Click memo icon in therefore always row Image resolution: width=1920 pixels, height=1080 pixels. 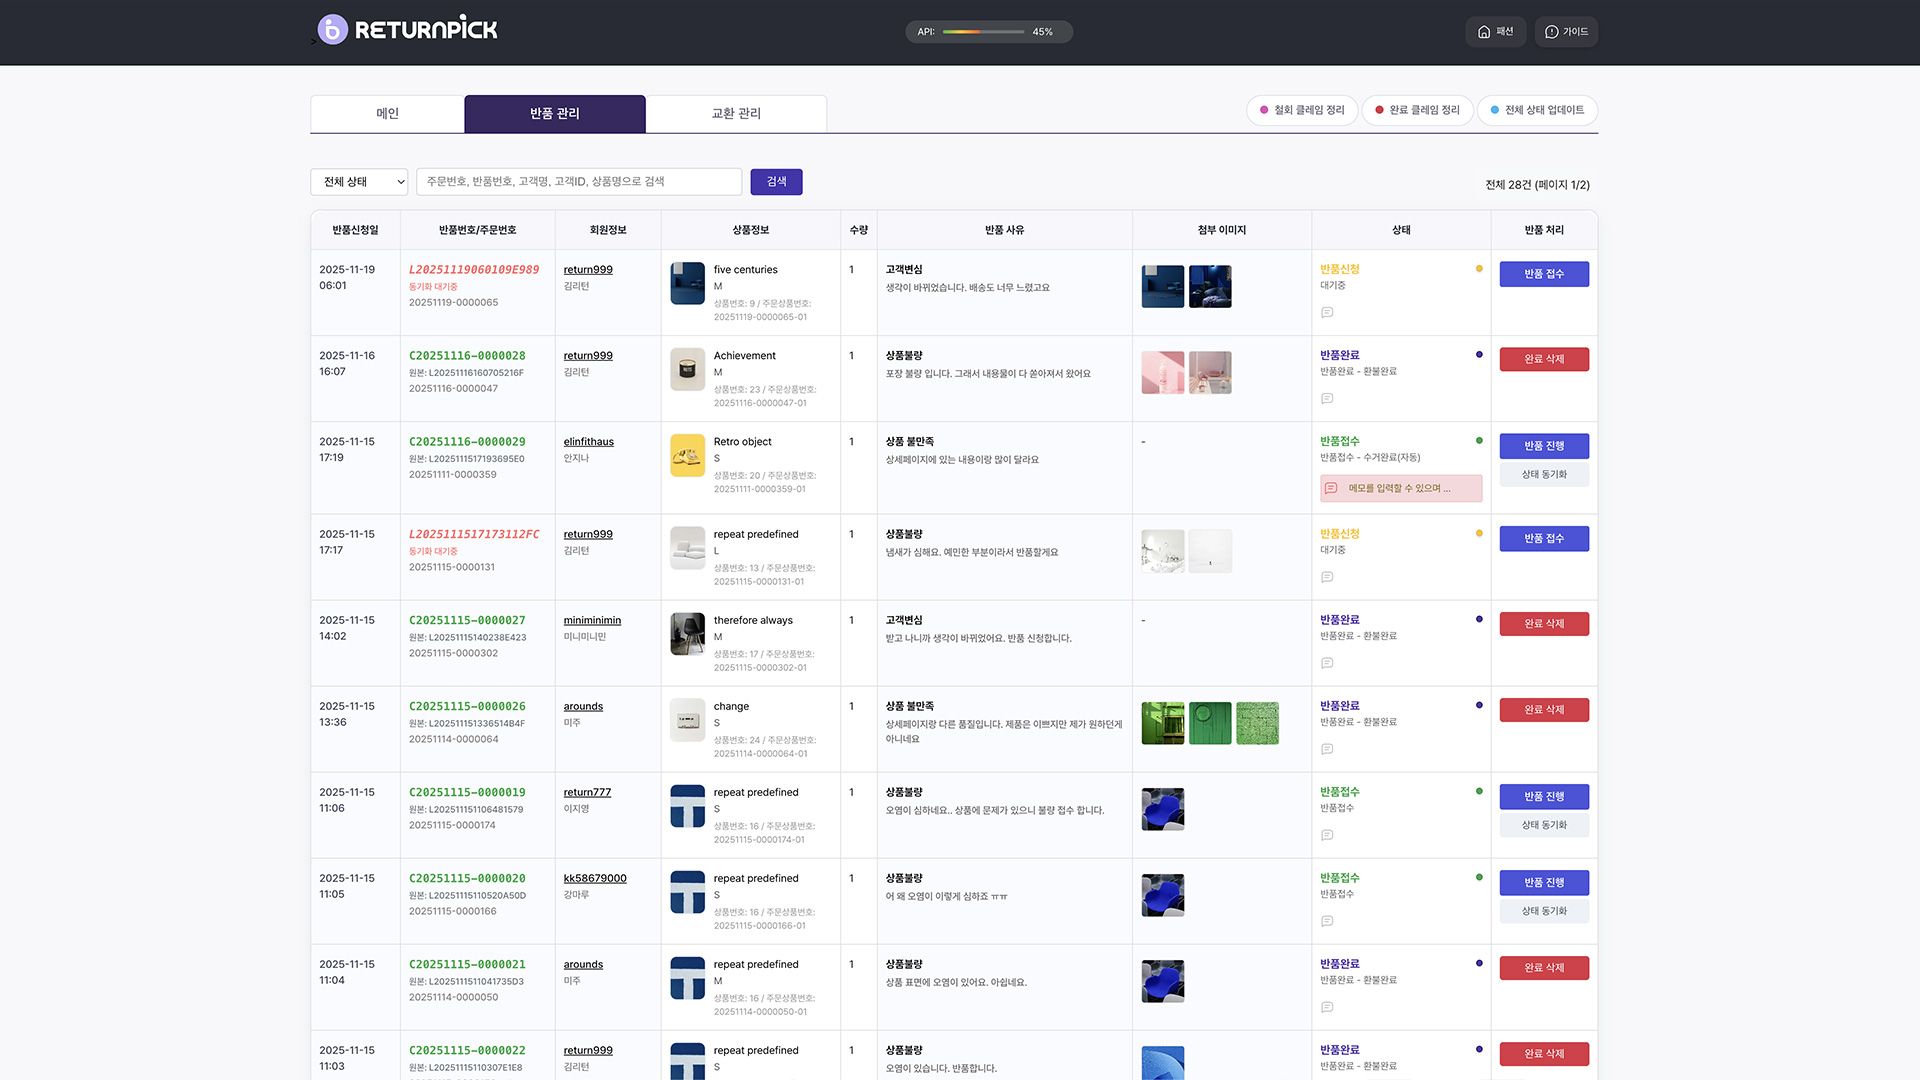[1327, 663]
